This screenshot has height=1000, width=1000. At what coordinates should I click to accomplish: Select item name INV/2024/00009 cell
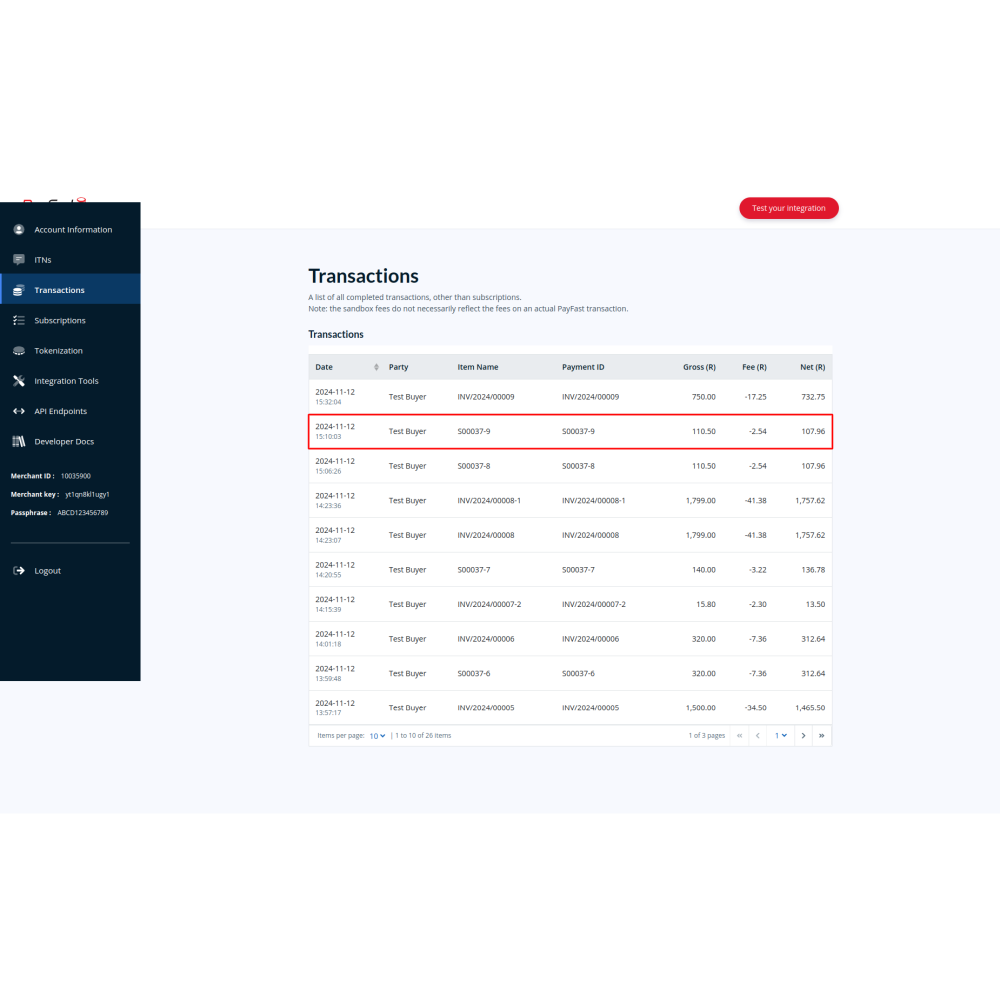(486, 397)
